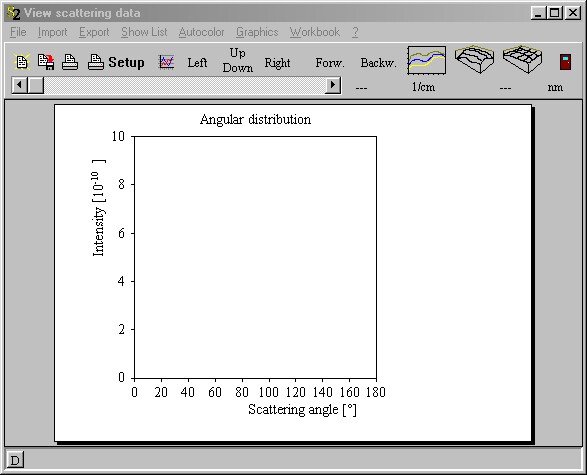Maximize the View scattering data window
Screen dimensions: 587x475
tap(554, 13)
